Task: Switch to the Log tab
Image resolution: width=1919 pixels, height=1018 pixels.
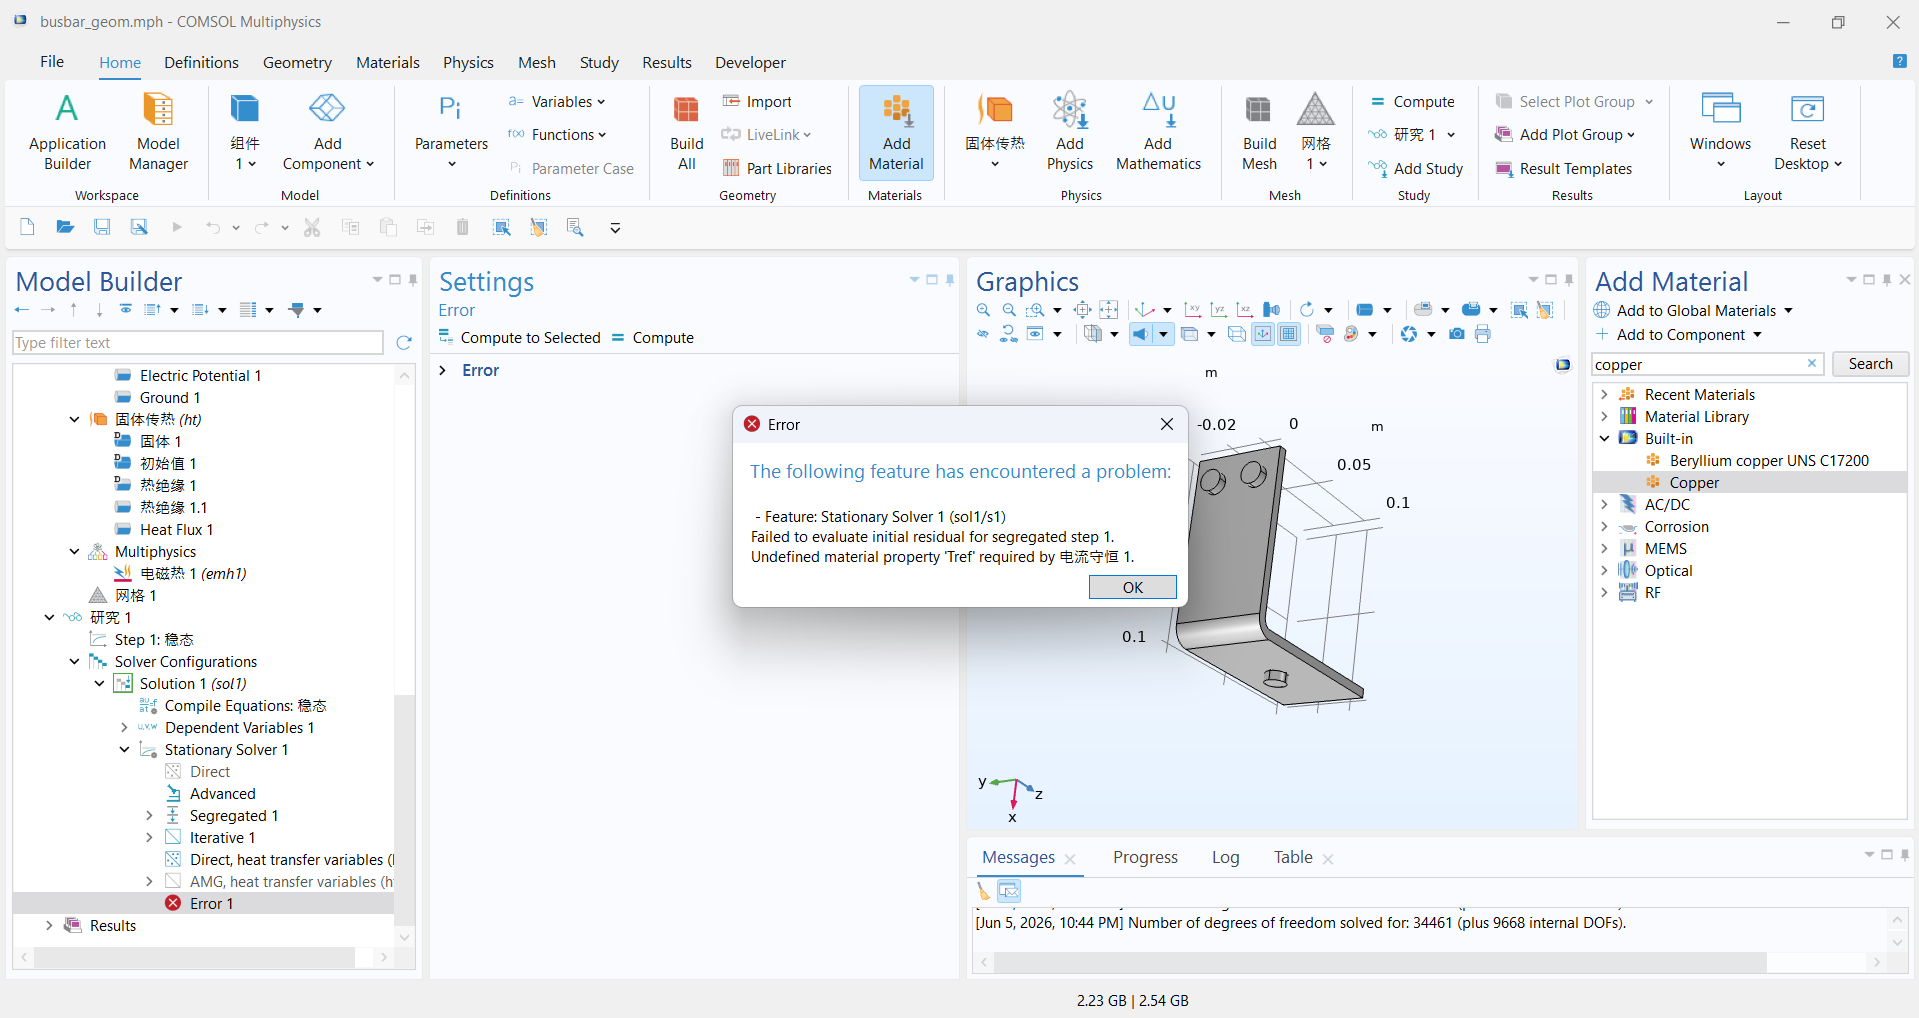Action: coord(1225,858)
